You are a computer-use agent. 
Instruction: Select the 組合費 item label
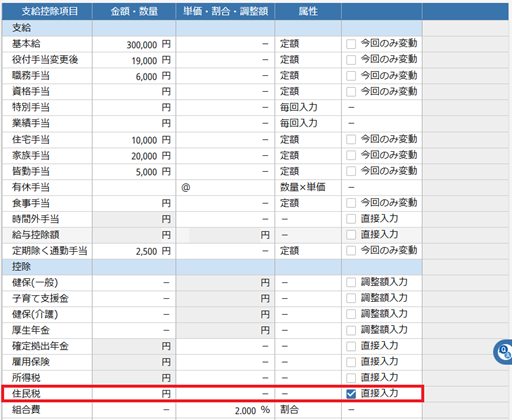(26, 410)
